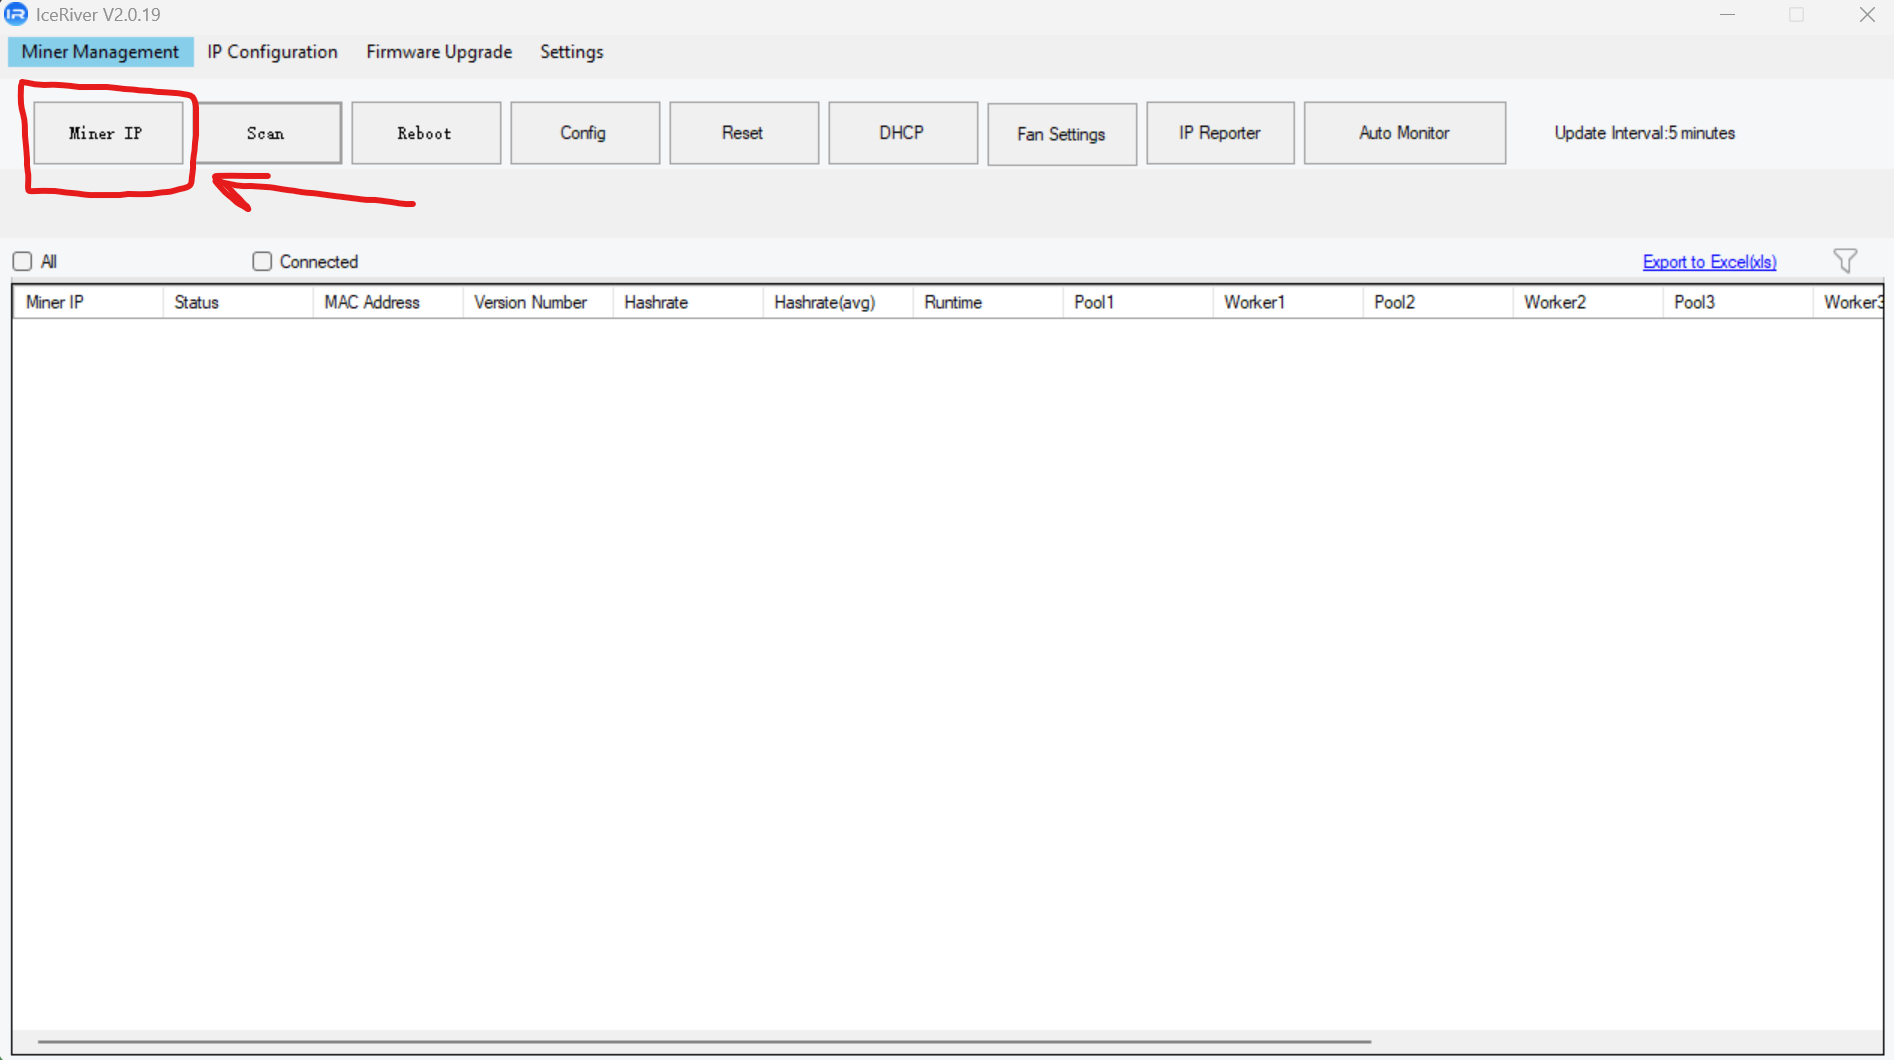
Task: Click the Miner IP button
Action: pos(107,133)
